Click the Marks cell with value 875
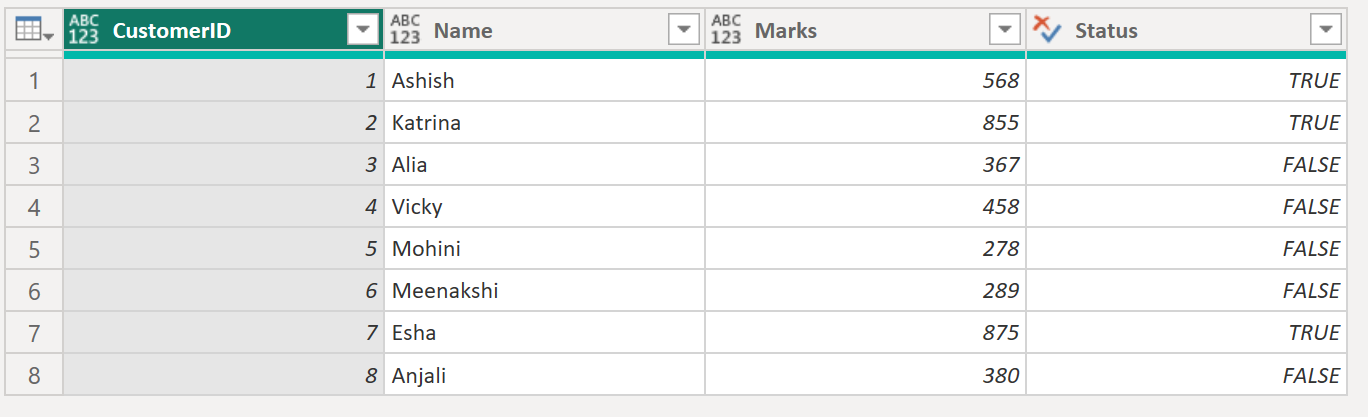Viewport: 1368px width, 417px height. (x=865, y=333)
